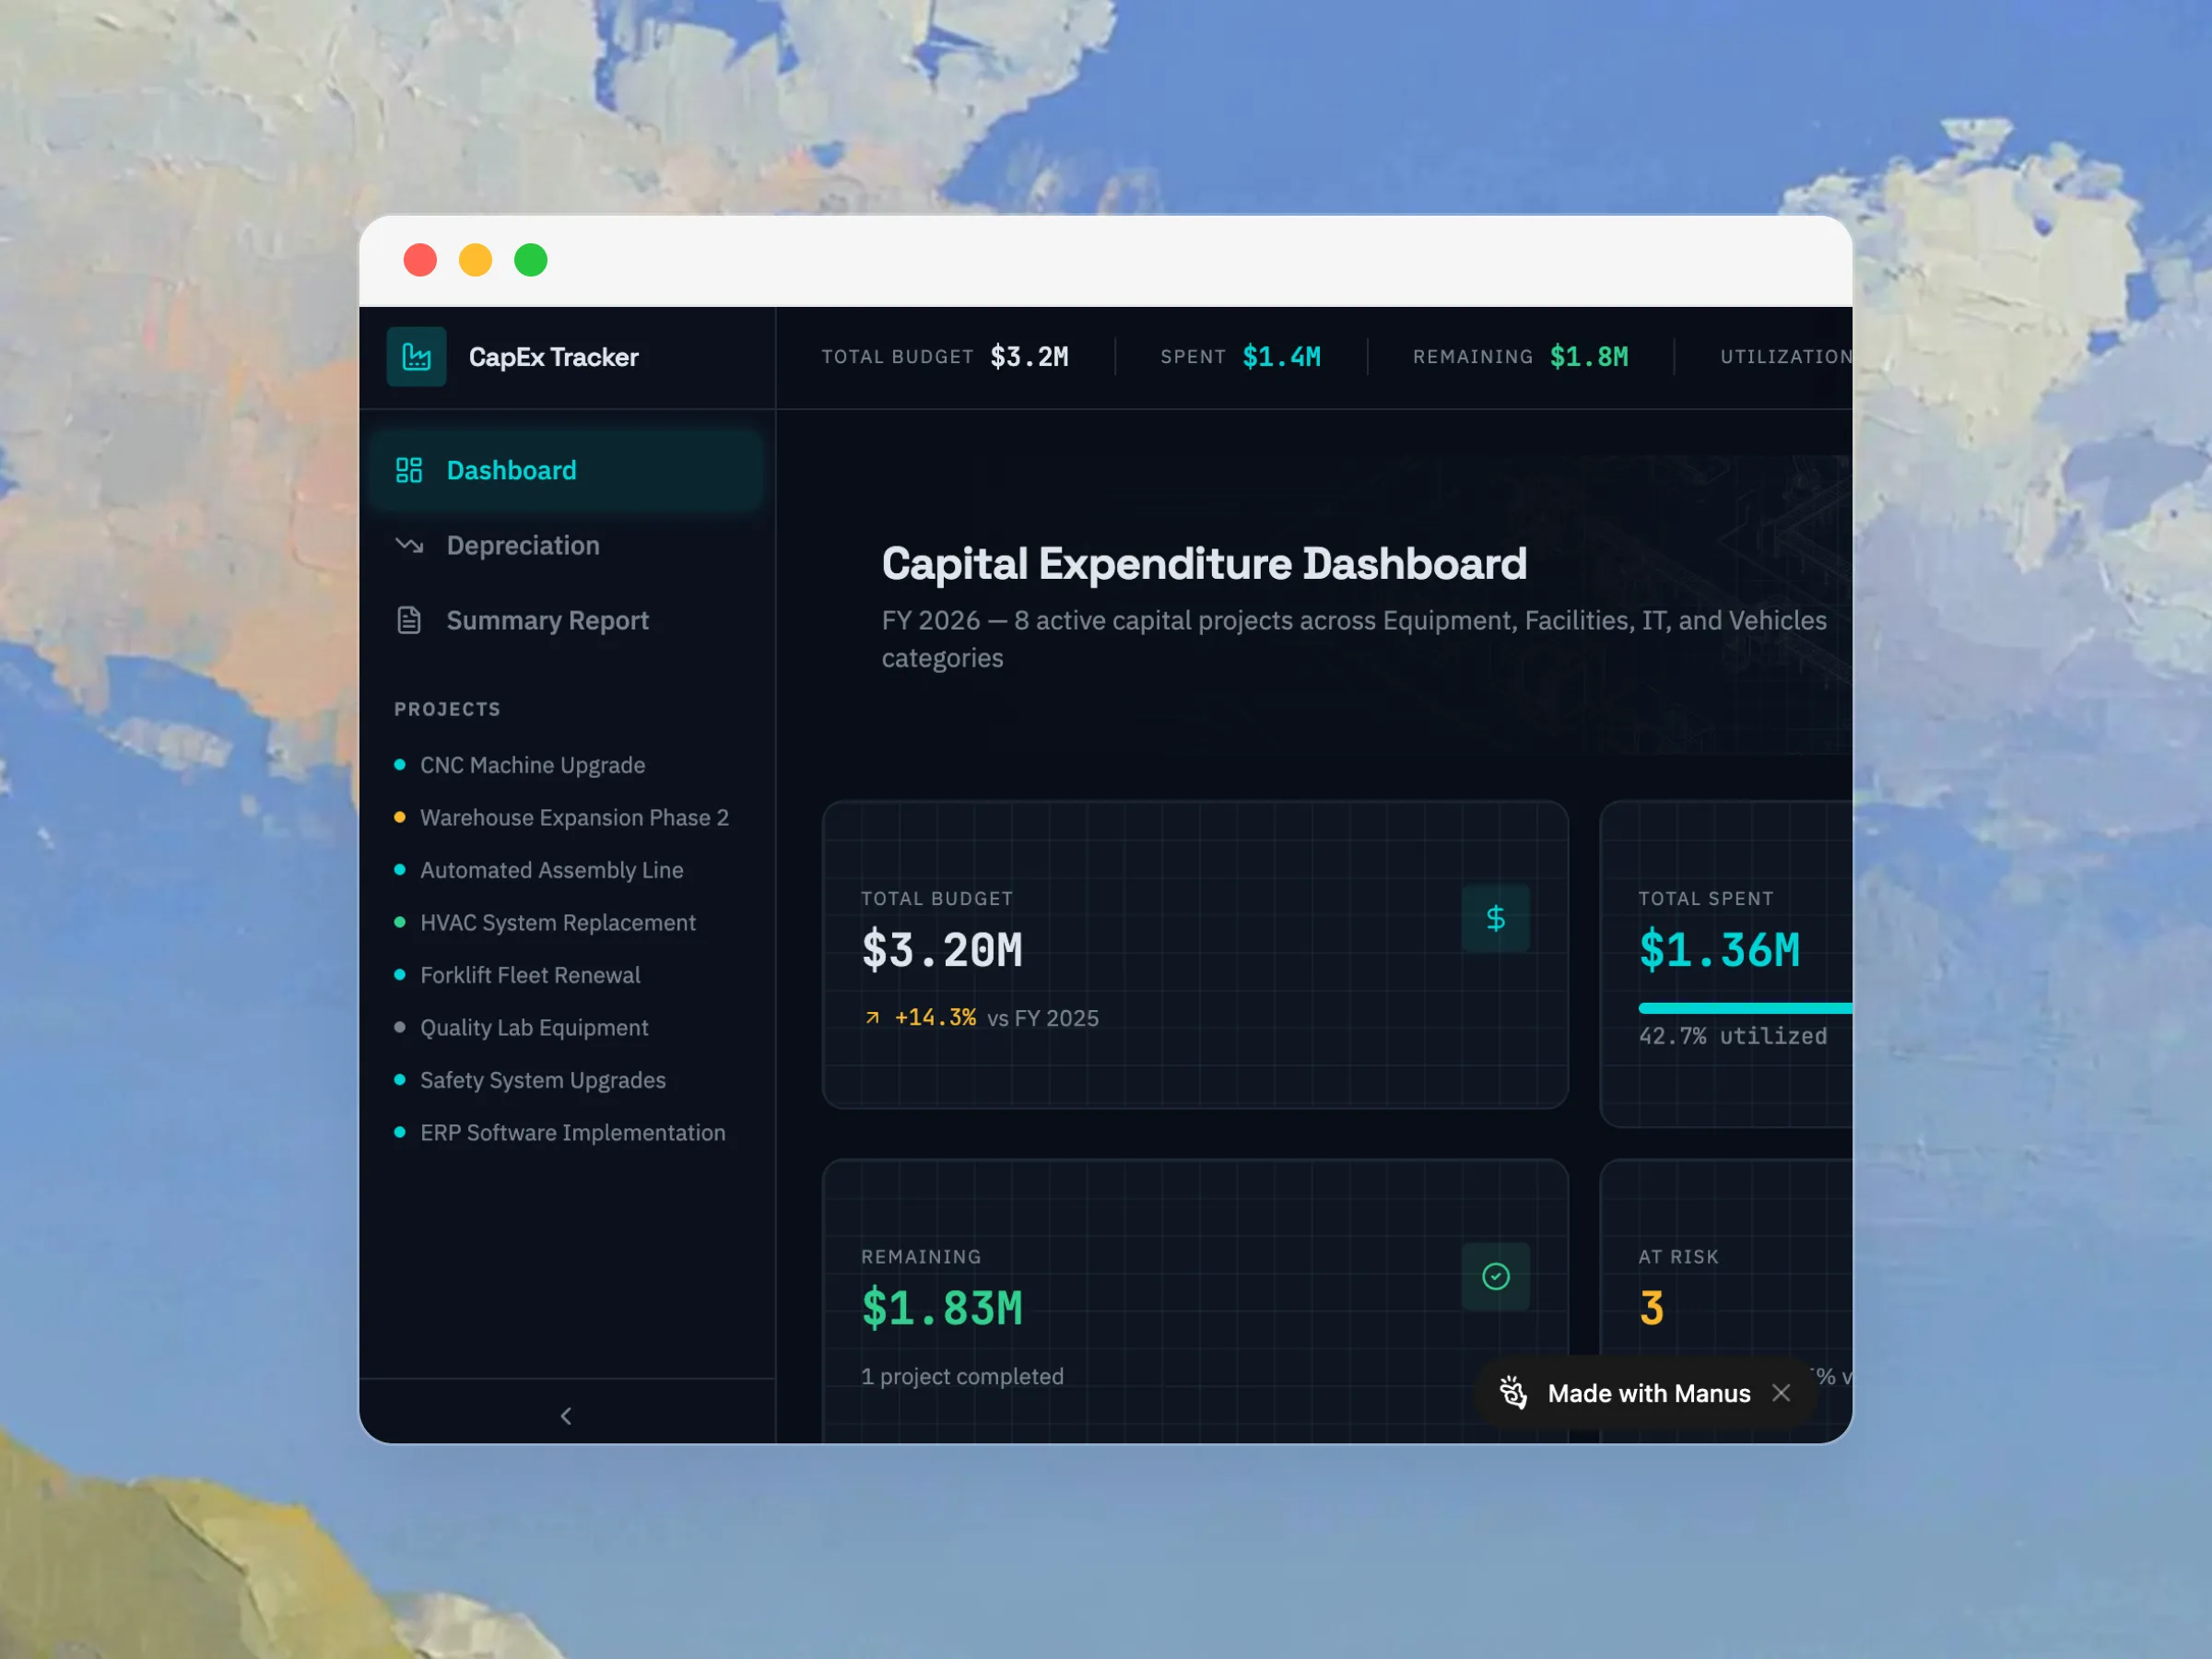Click the Depreciation trend-down icon
Screen dimensions: 2212x1659
(409, 545)
